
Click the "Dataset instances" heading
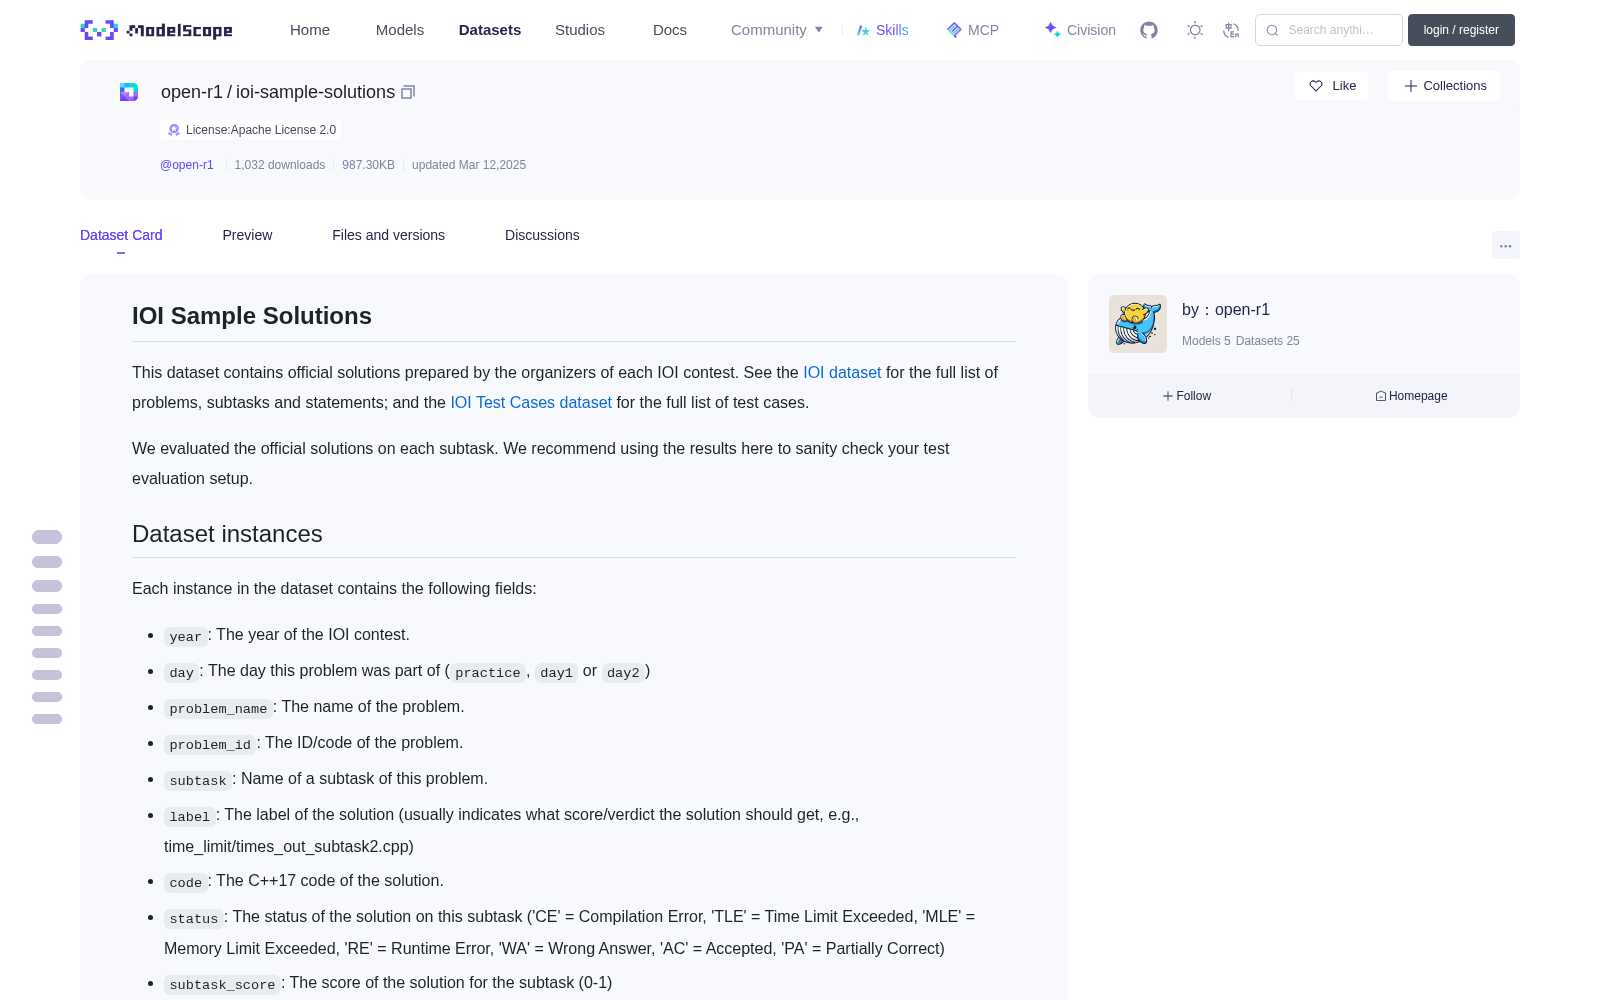[227, 534]
